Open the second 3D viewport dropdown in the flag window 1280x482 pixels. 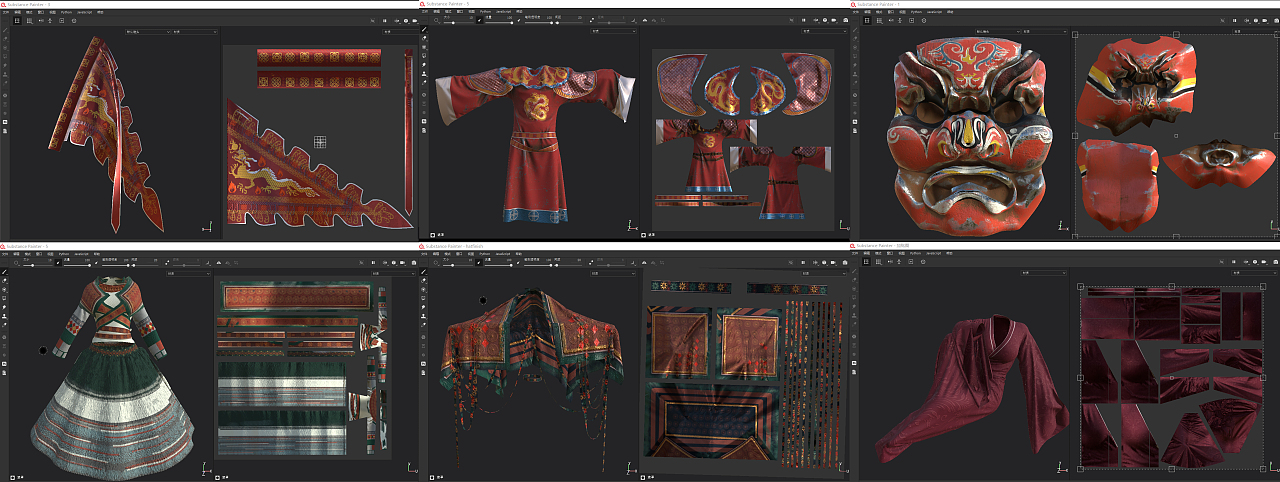pyautogui.click(x=195, y=32)
